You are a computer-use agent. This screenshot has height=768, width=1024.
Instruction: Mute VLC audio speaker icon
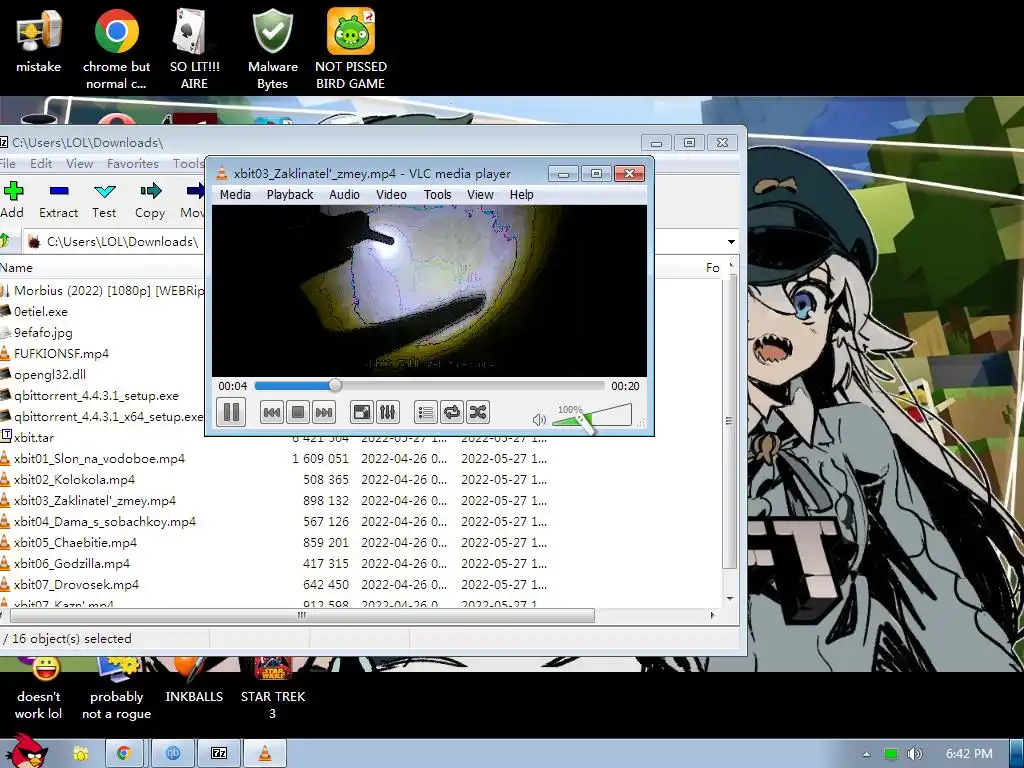539,419
